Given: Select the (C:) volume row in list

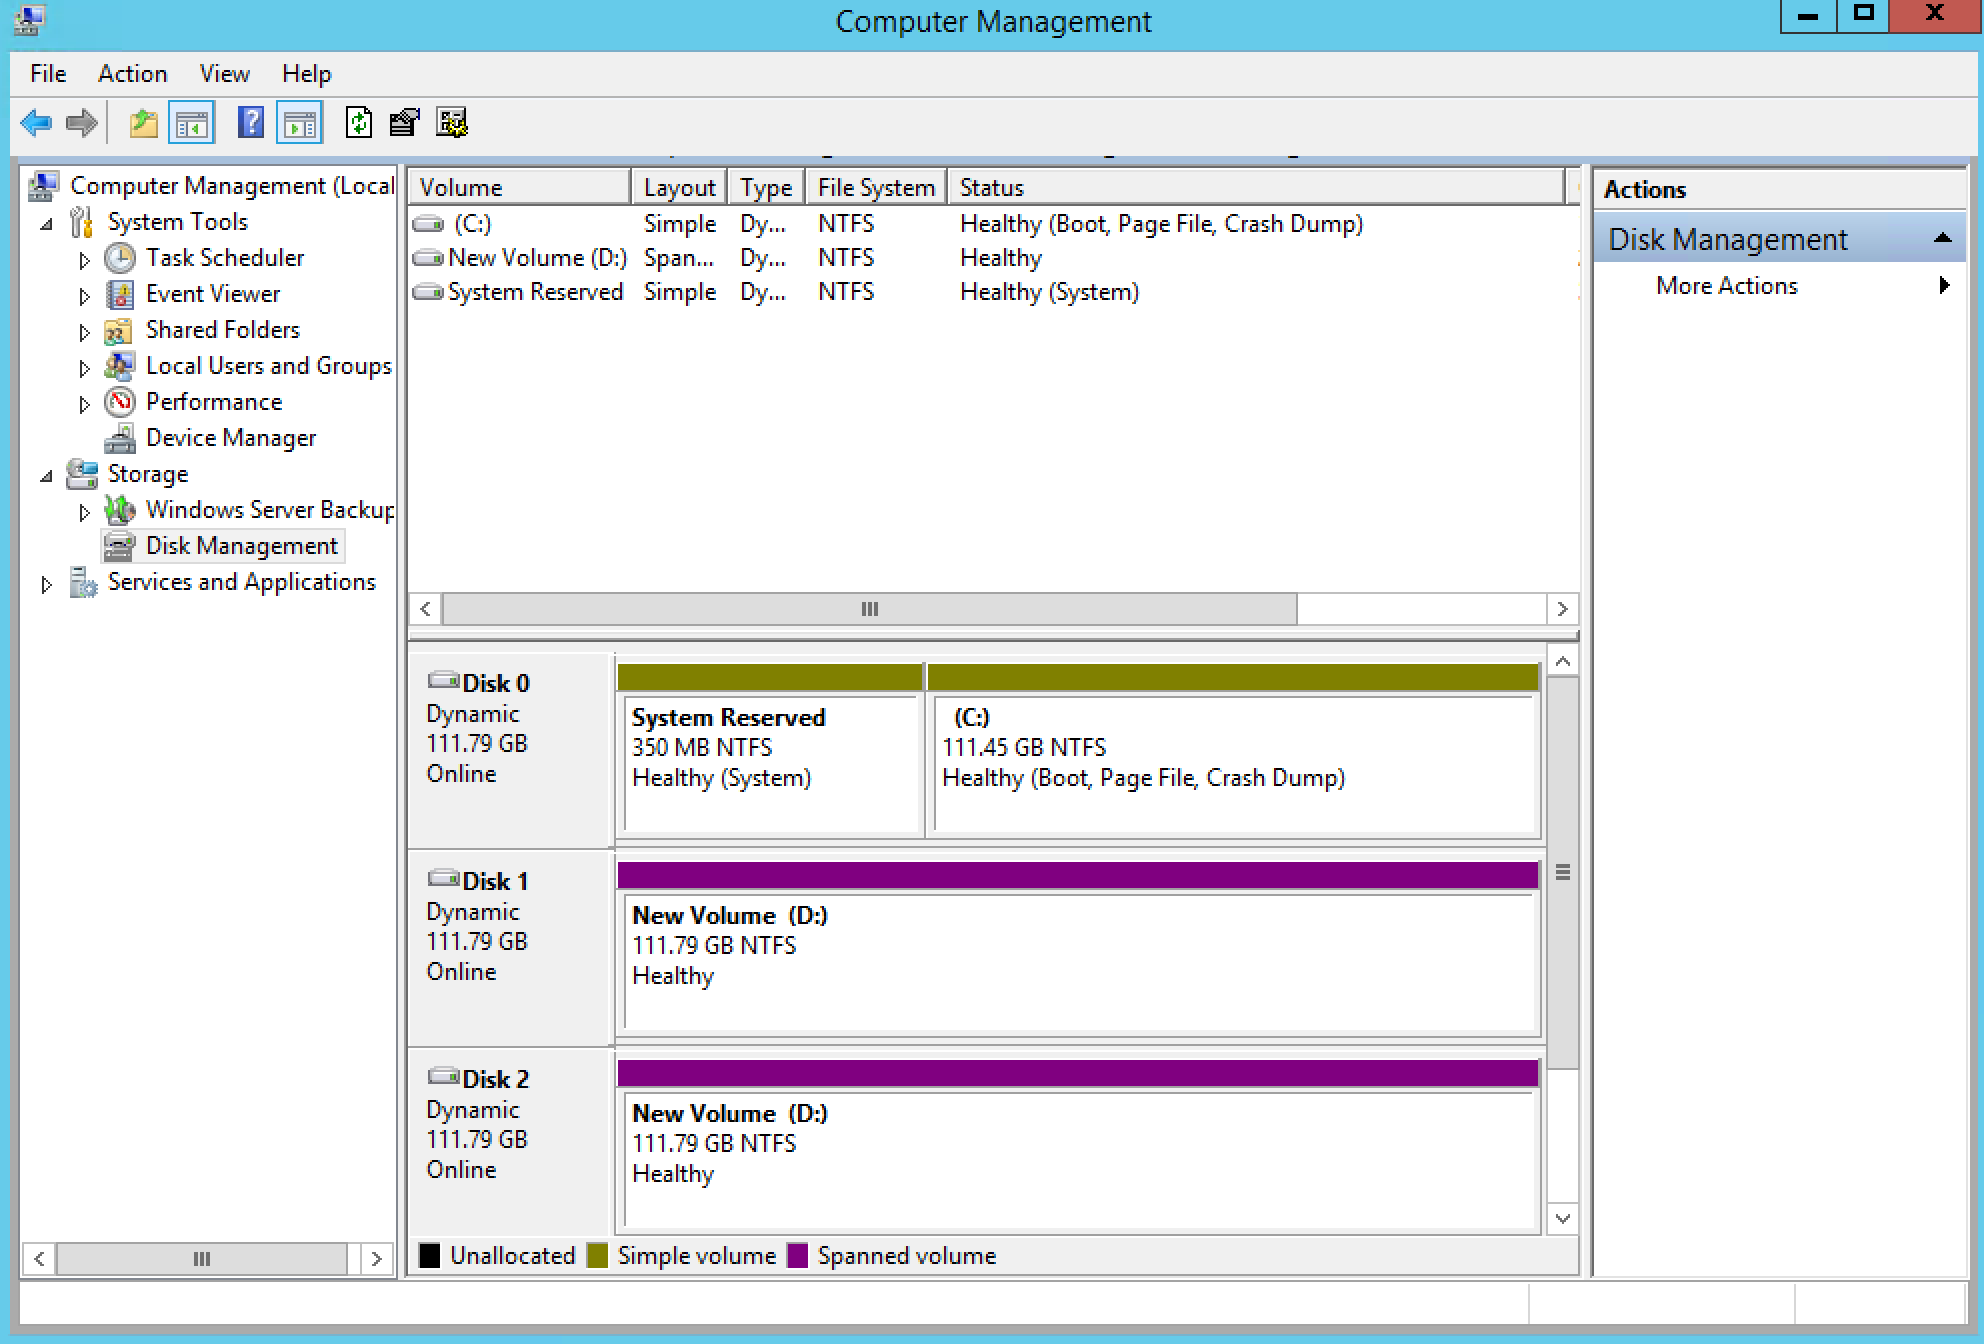Looking at the screenshot, I should 993,224.
